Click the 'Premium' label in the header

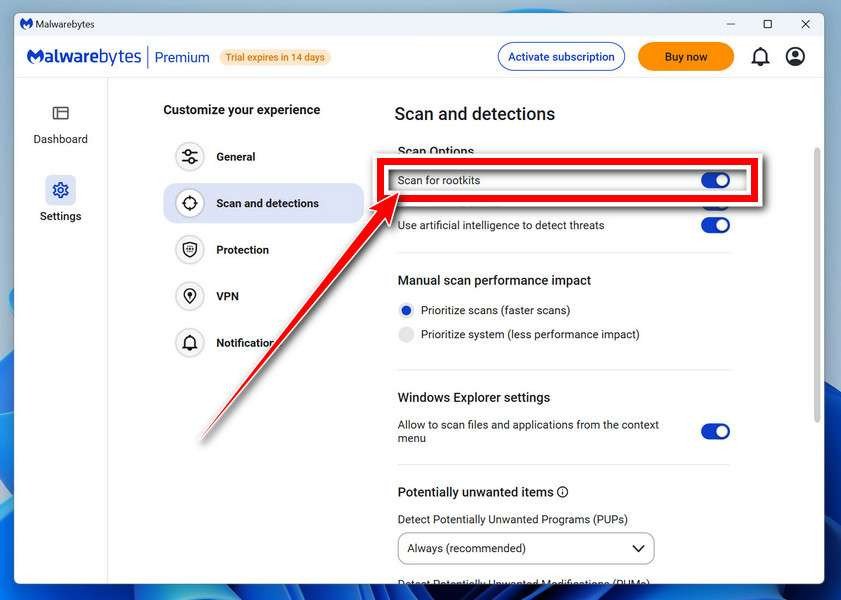click(x=182, y=57)
